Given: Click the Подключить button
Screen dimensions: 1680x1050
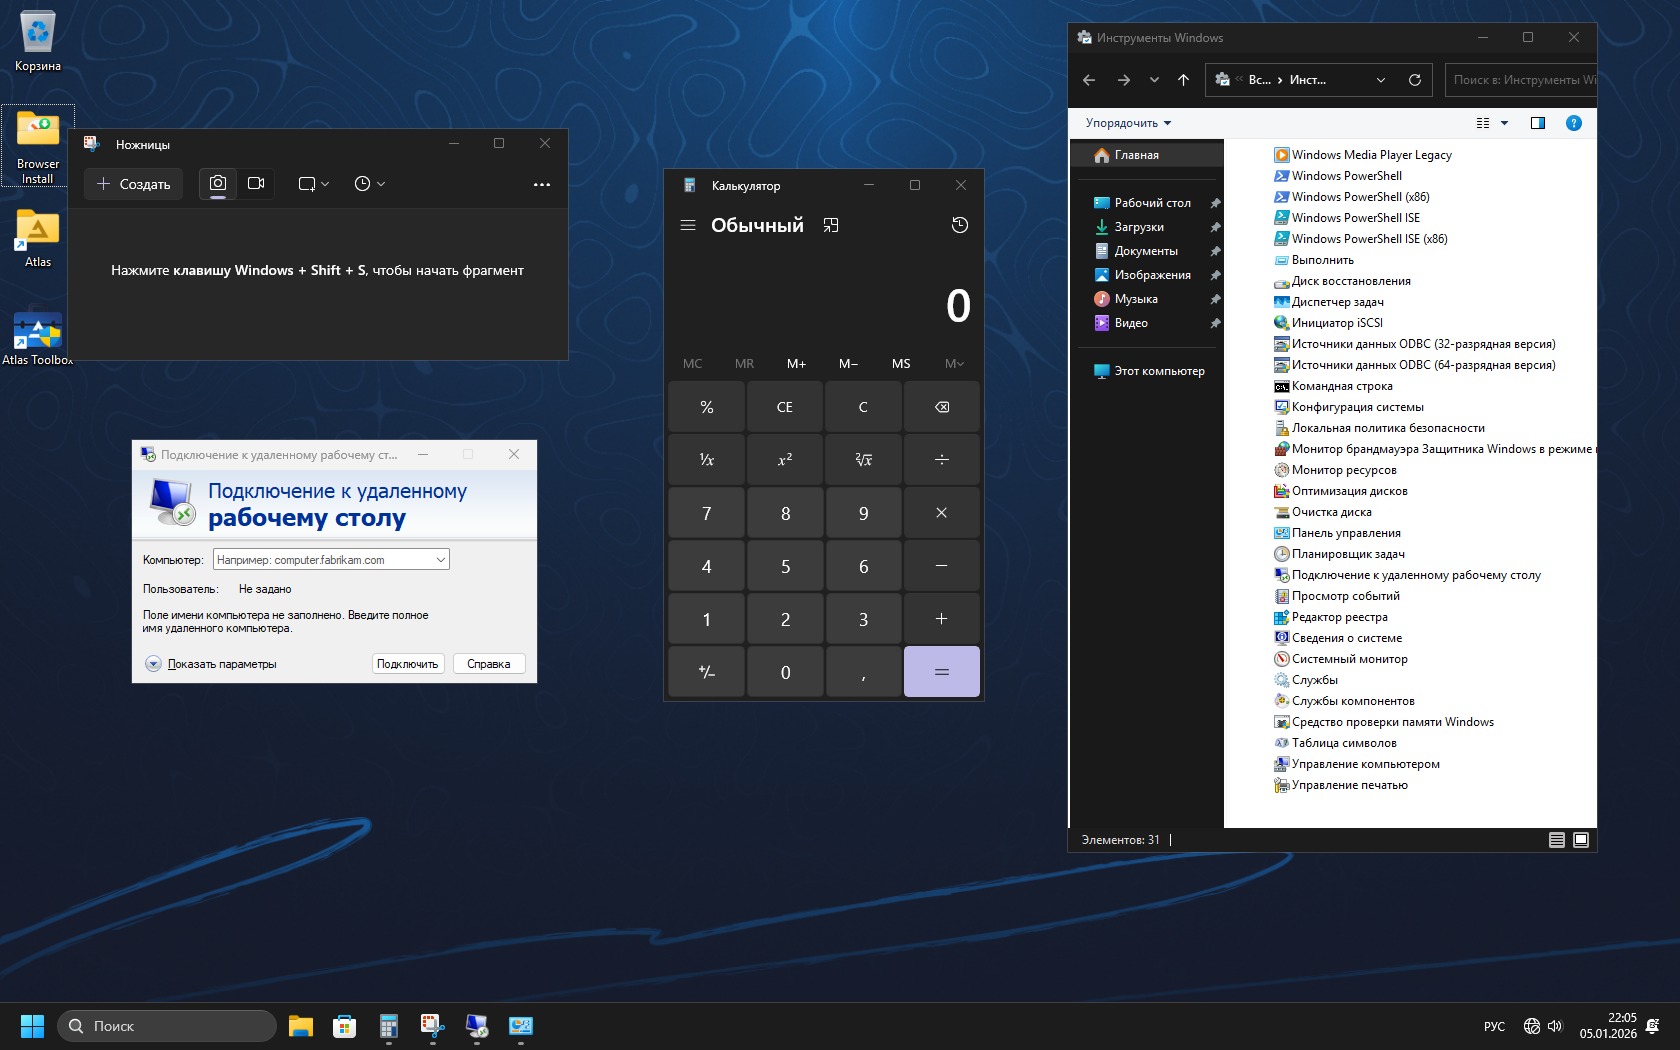Looking at the screenshot, I should pos(407,664).
